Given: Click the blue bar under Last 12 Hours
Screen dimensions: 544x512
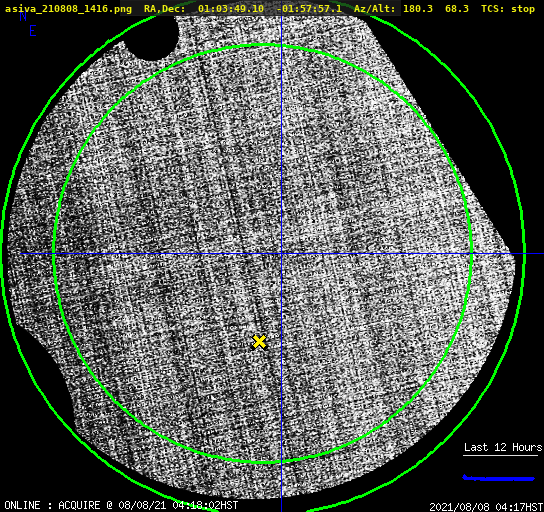Looking at the screenshot, I should pyautogui.click(x=499, y=478).
